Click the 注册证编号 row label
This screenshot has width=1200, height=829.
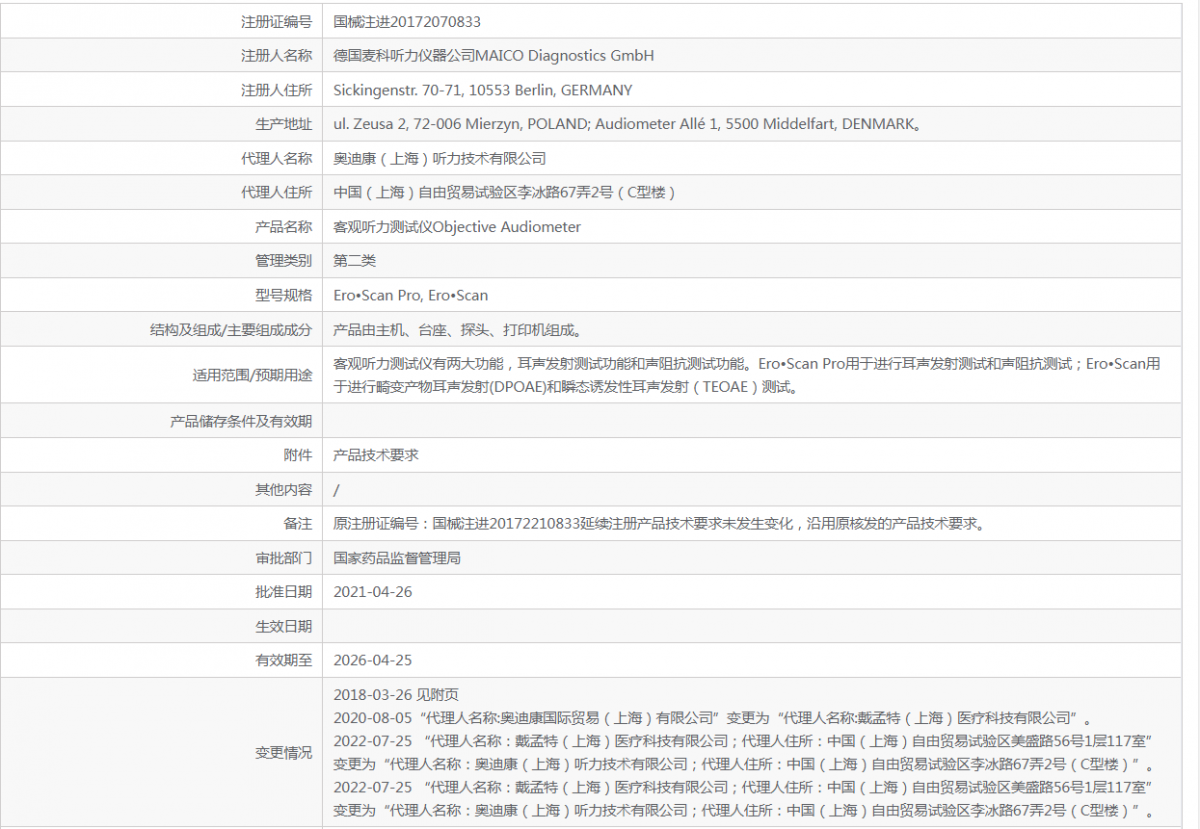tap(276, 21)
